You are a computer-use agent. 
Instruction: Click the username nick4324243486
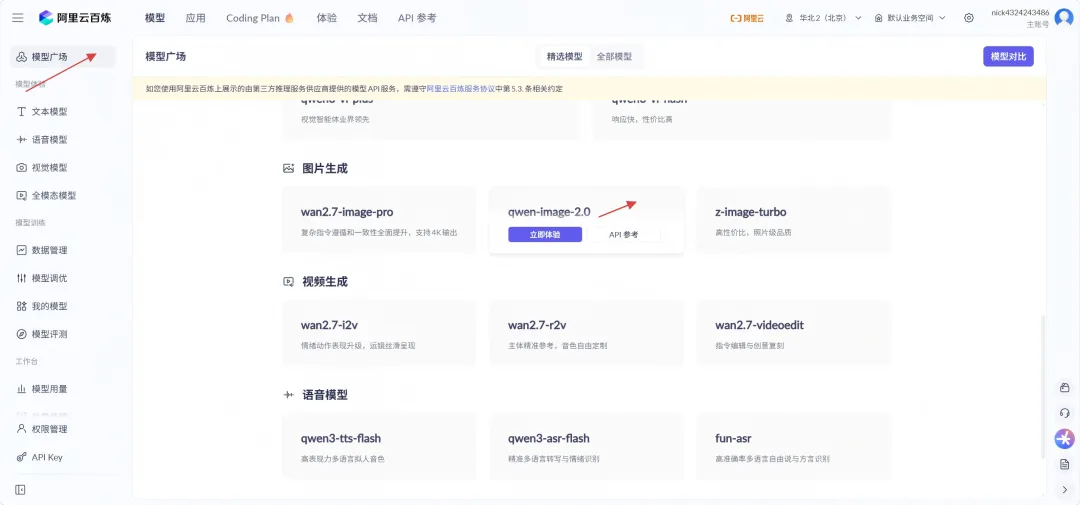tap(1020, 12)
